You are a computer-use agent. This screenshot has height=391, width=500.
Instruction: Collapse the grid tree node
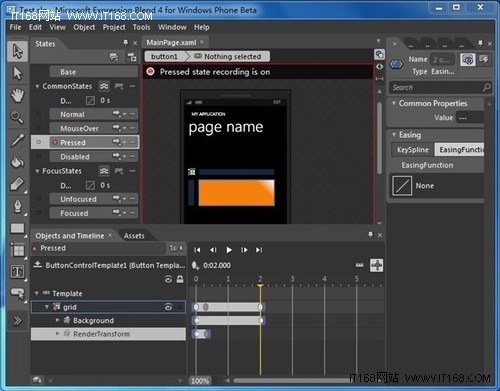[47, 307]
